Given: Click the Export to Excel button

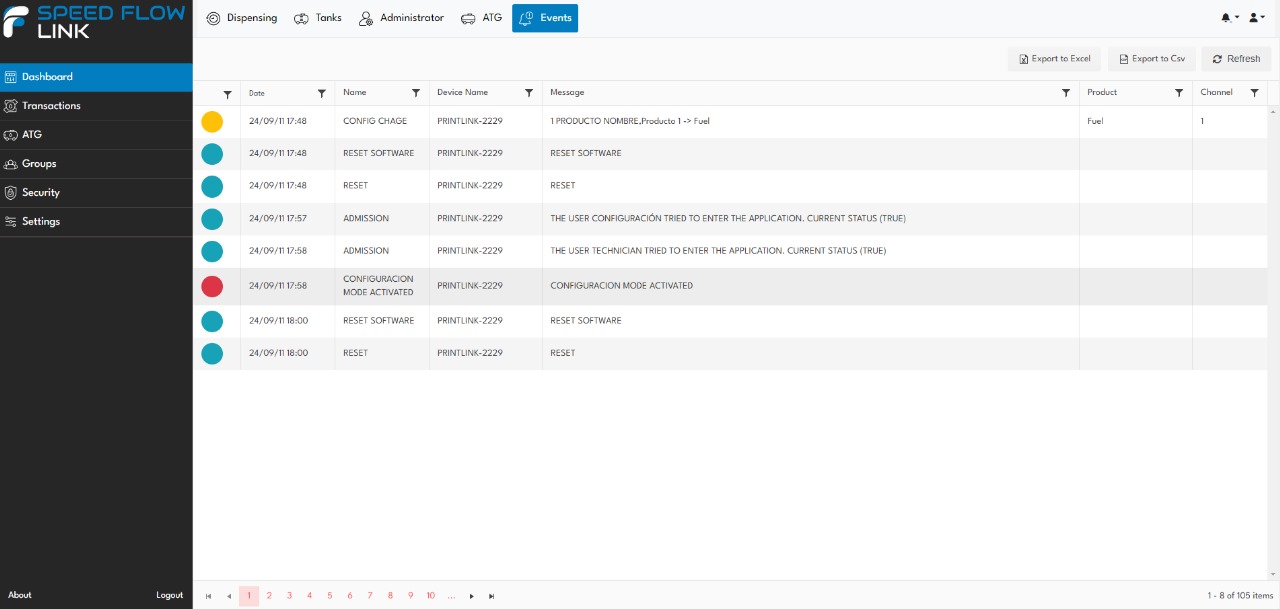Looking at the screenshot, I should pos(1054,59).
